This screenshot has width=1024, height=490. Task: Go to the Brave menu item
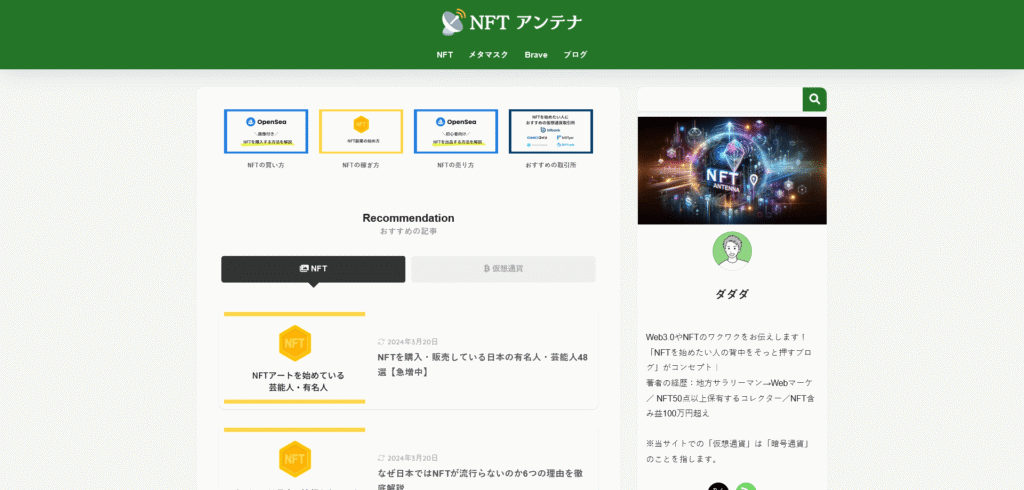coord(536,55)
